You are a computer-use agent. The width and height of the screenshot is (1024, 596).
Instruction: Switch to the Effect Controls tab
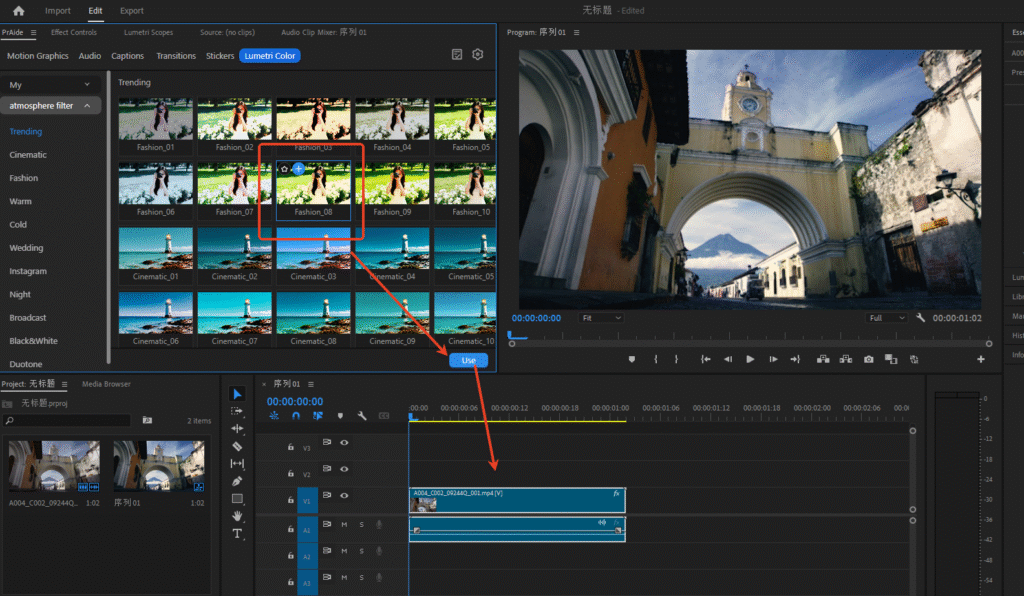(x=74, y=31)
